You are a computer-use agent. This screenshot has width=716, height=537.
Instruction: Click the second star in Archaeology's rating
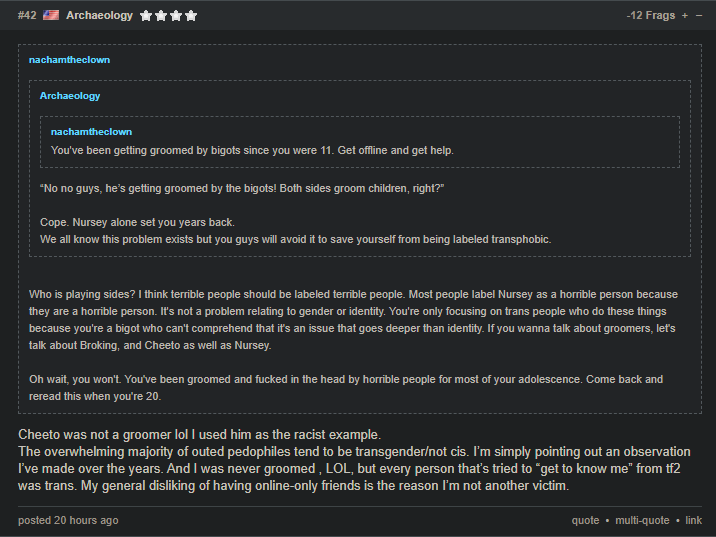pyautogui.click(x=161, y=16)
